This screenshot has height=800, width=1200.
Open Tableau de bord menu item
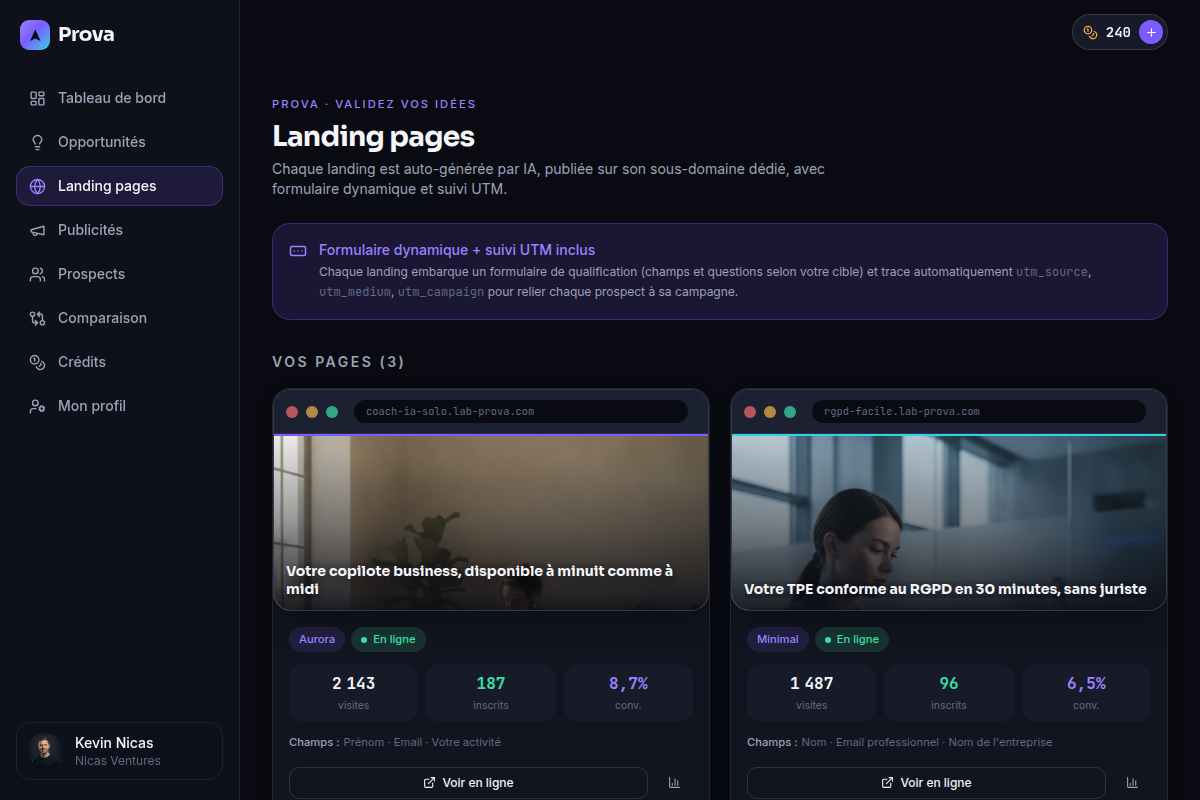119,98
